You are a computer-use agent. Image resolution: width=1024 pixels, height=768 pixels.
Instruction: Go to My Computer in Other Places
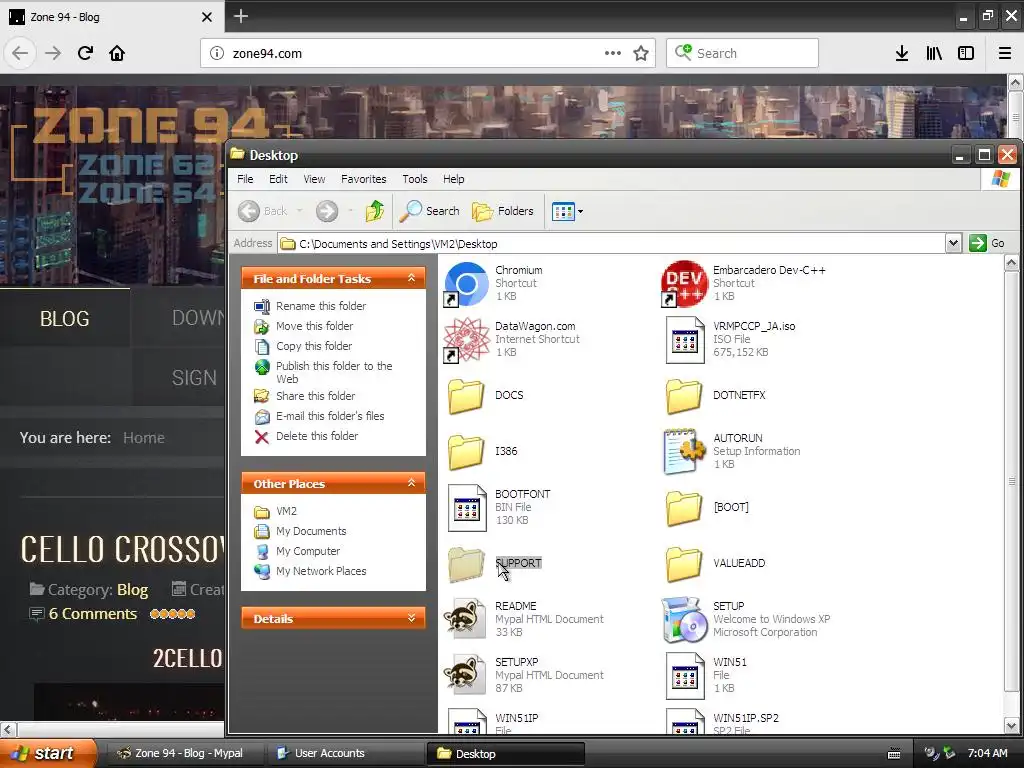(308, 551)
